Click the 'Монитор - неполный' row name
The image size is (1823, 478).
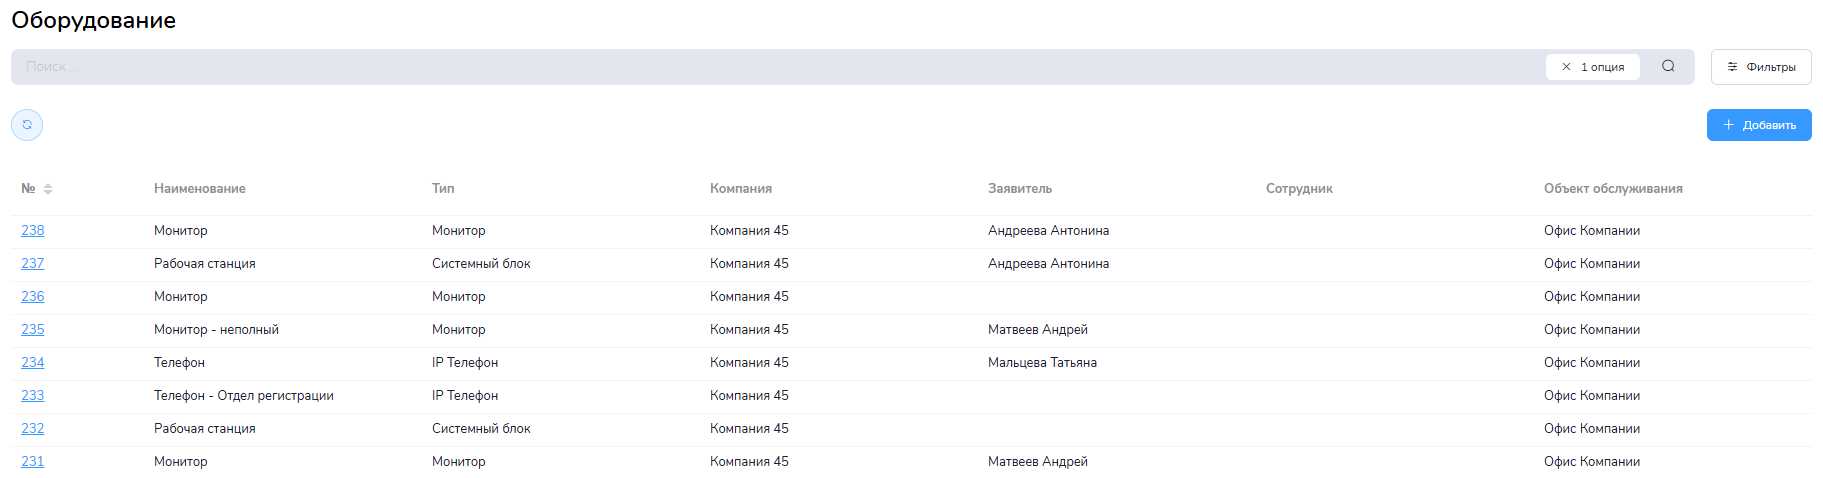[216, 330]
